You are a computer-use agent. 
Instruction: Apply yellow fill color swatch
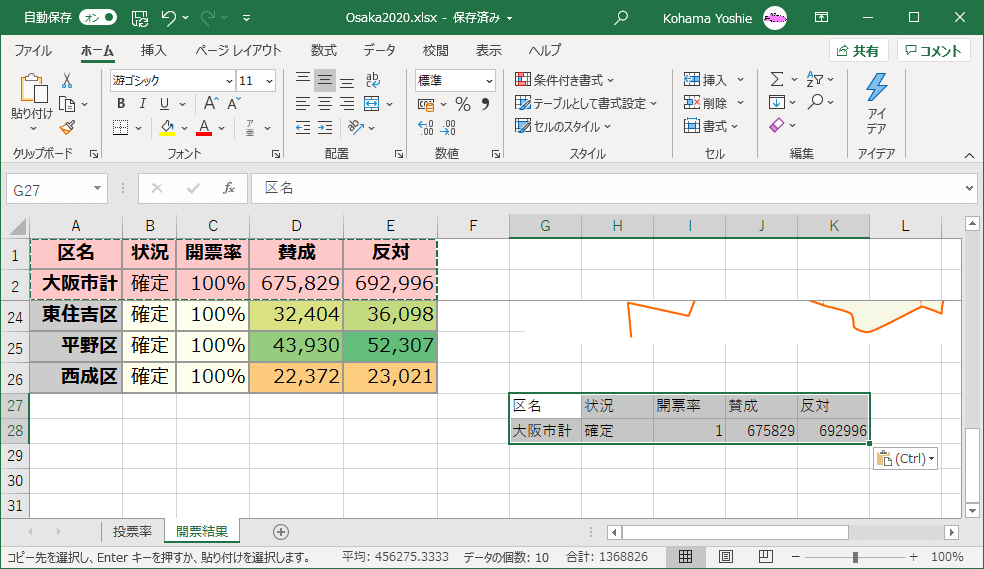click(x=167, y=128)
